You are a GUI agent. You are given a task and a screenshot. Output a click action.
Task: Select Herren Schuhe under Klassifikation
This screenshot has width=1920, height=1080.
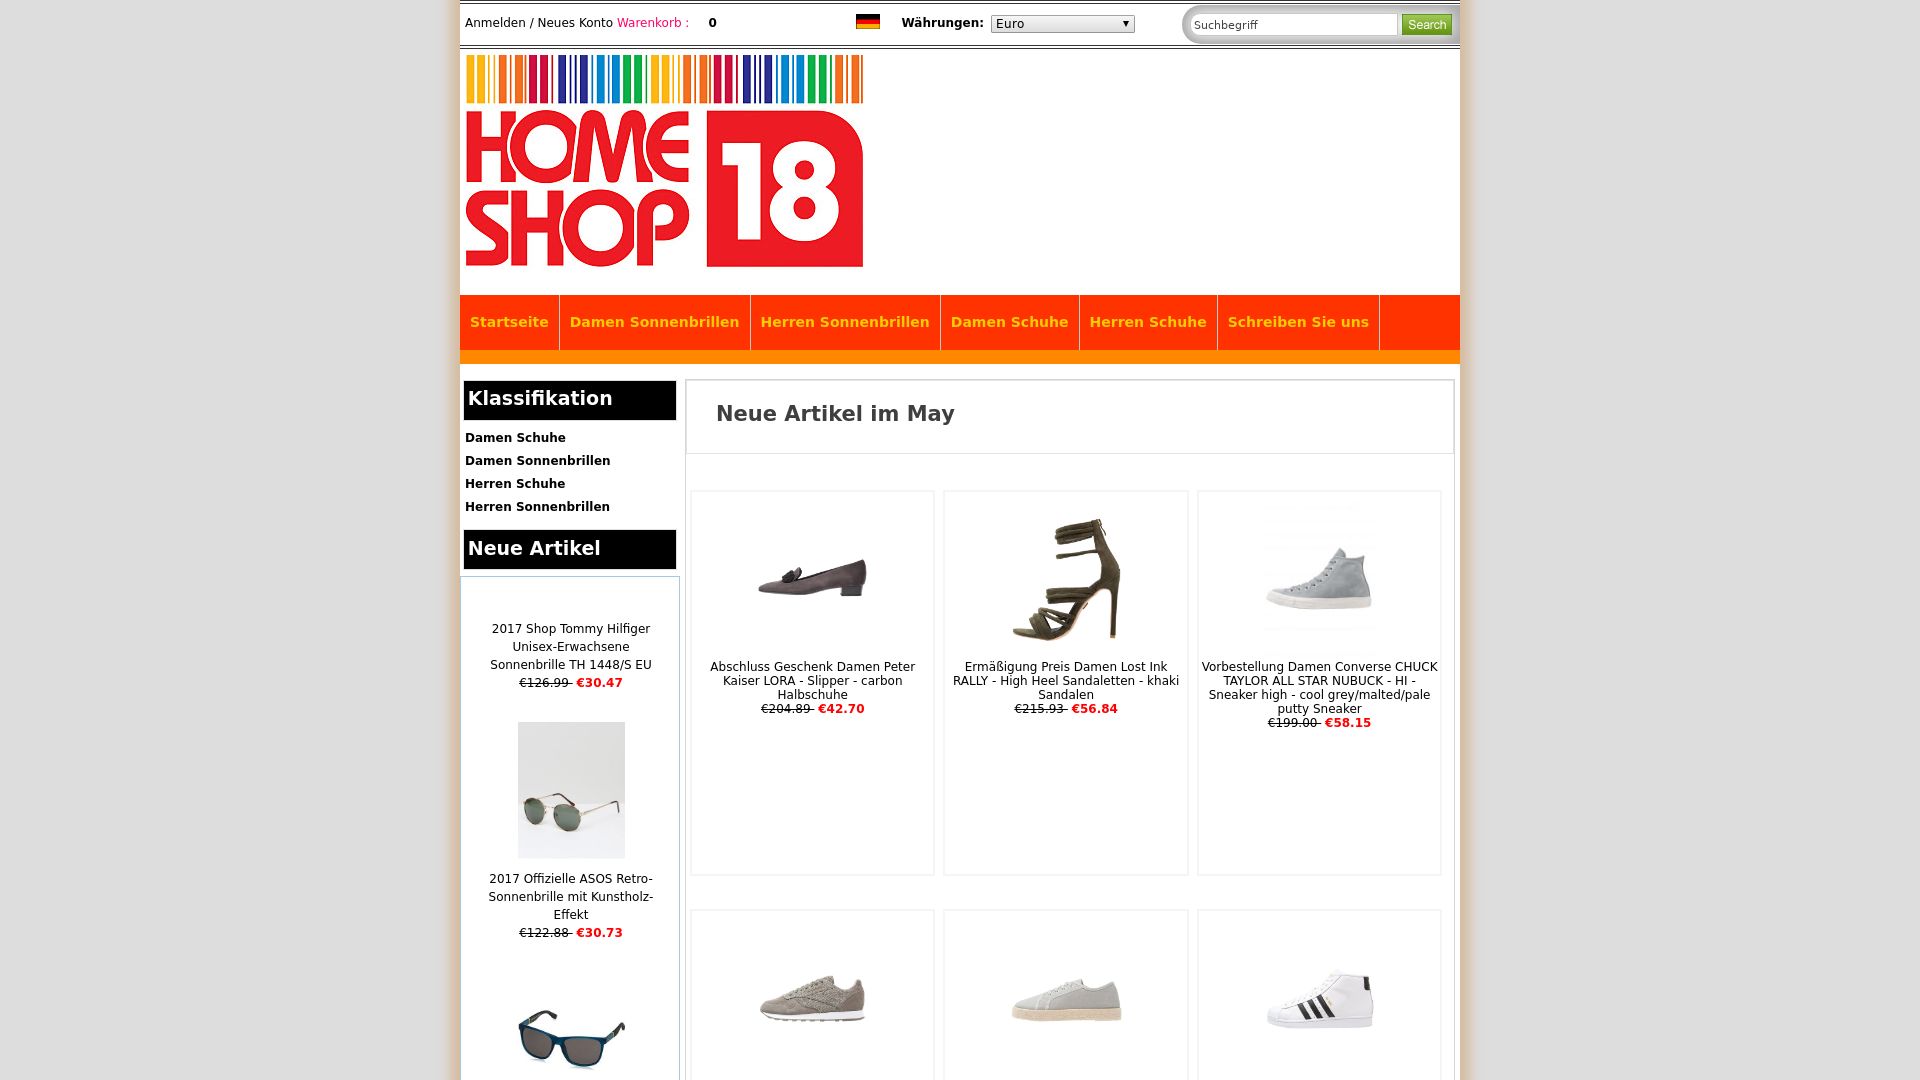click(515, 484)
